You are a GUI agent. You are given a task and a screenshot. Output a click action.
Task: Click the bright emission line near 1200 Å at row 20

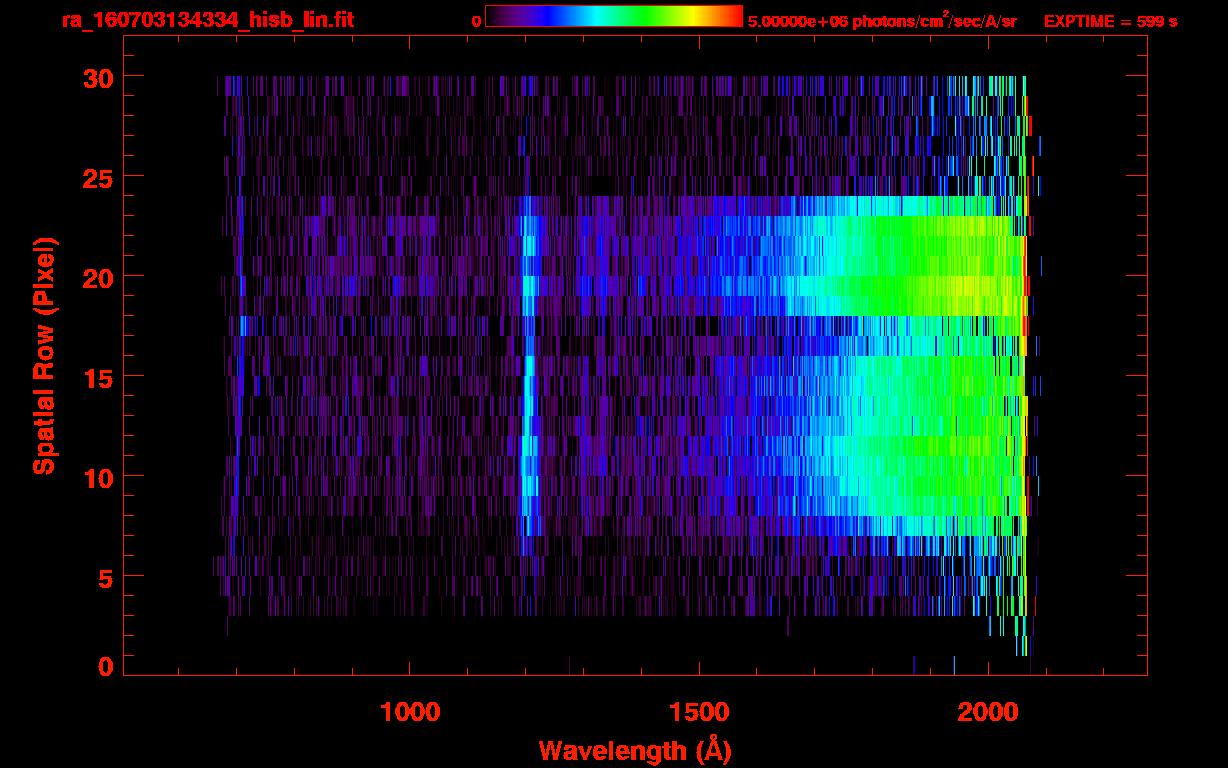(x=528, y=277)
